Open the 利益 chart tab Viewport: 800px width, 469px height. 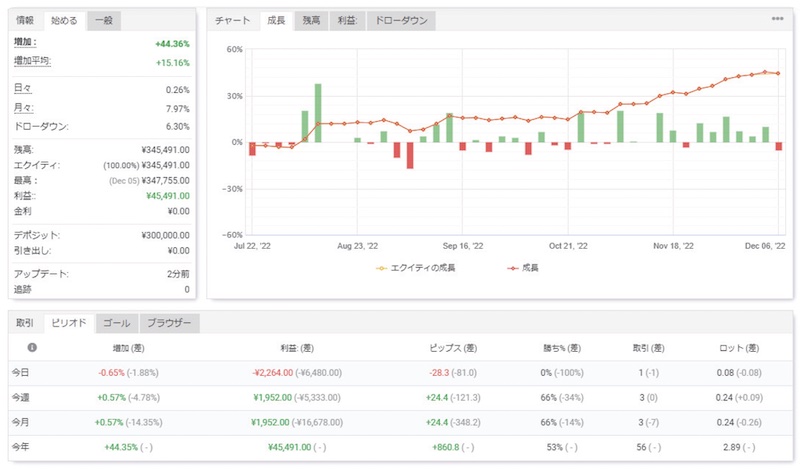pyautogui.click(x=347, y=20)
